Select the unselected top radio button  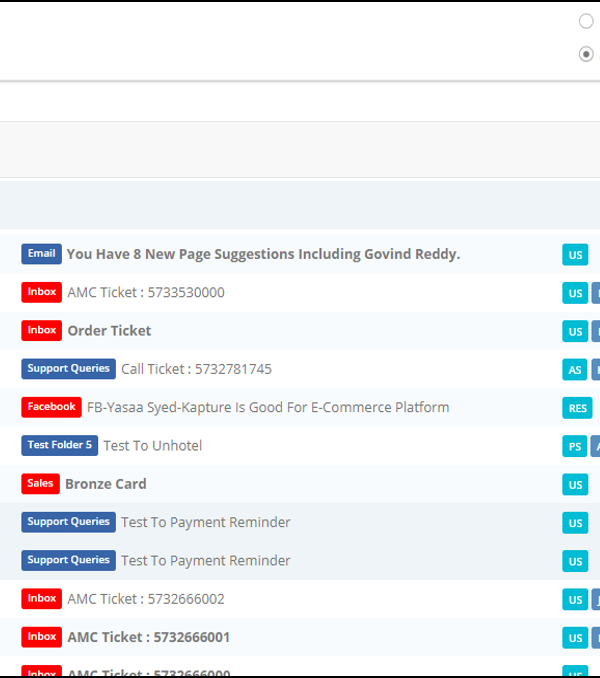(586, 21)
